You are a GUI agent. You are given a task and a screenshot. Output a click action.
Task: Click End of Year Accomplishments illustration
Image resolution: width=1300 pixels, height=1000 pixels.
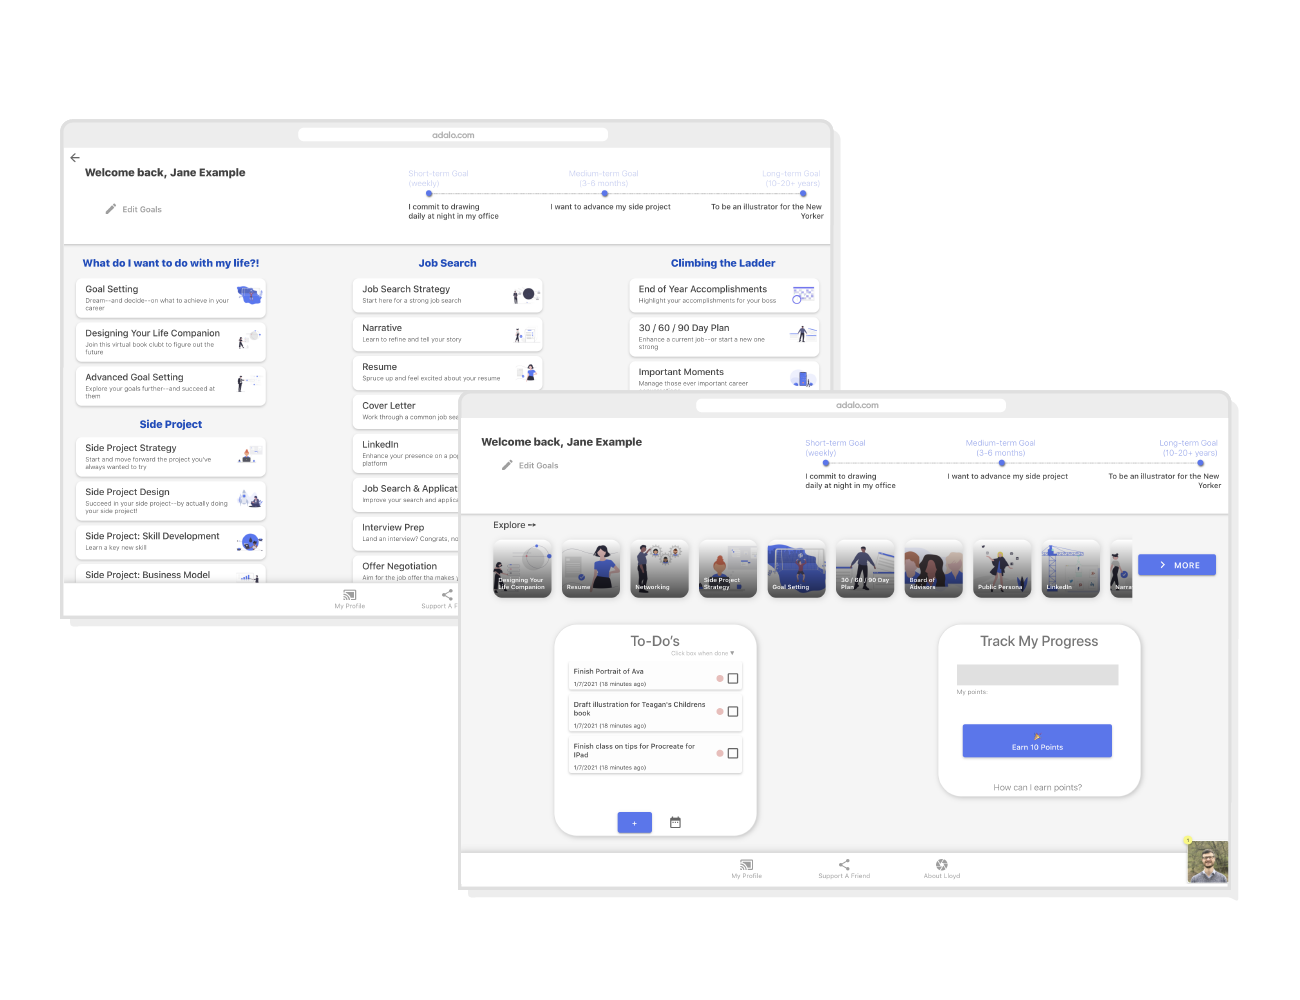(x=804, y=295)
